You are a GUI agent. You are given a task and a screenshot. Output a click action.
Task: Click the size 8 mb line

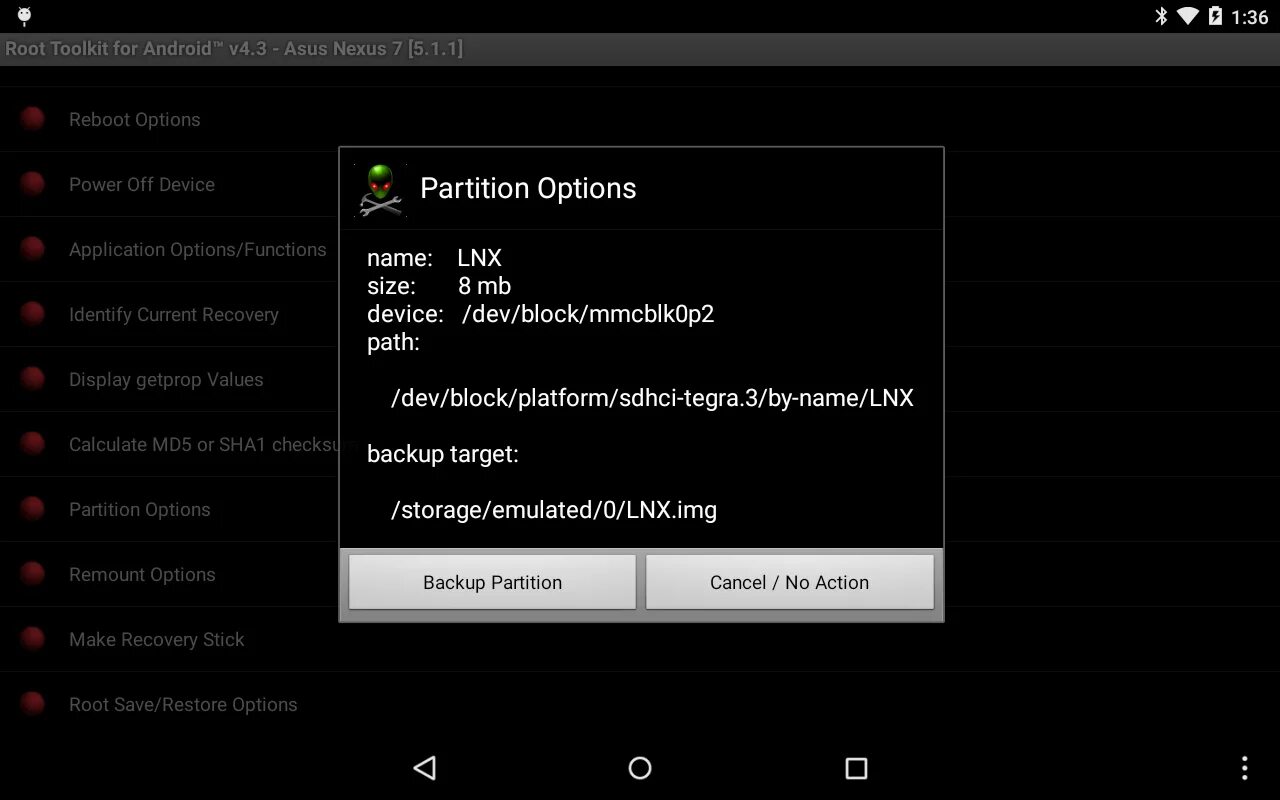pyautogui.click(x=439, y=286)
